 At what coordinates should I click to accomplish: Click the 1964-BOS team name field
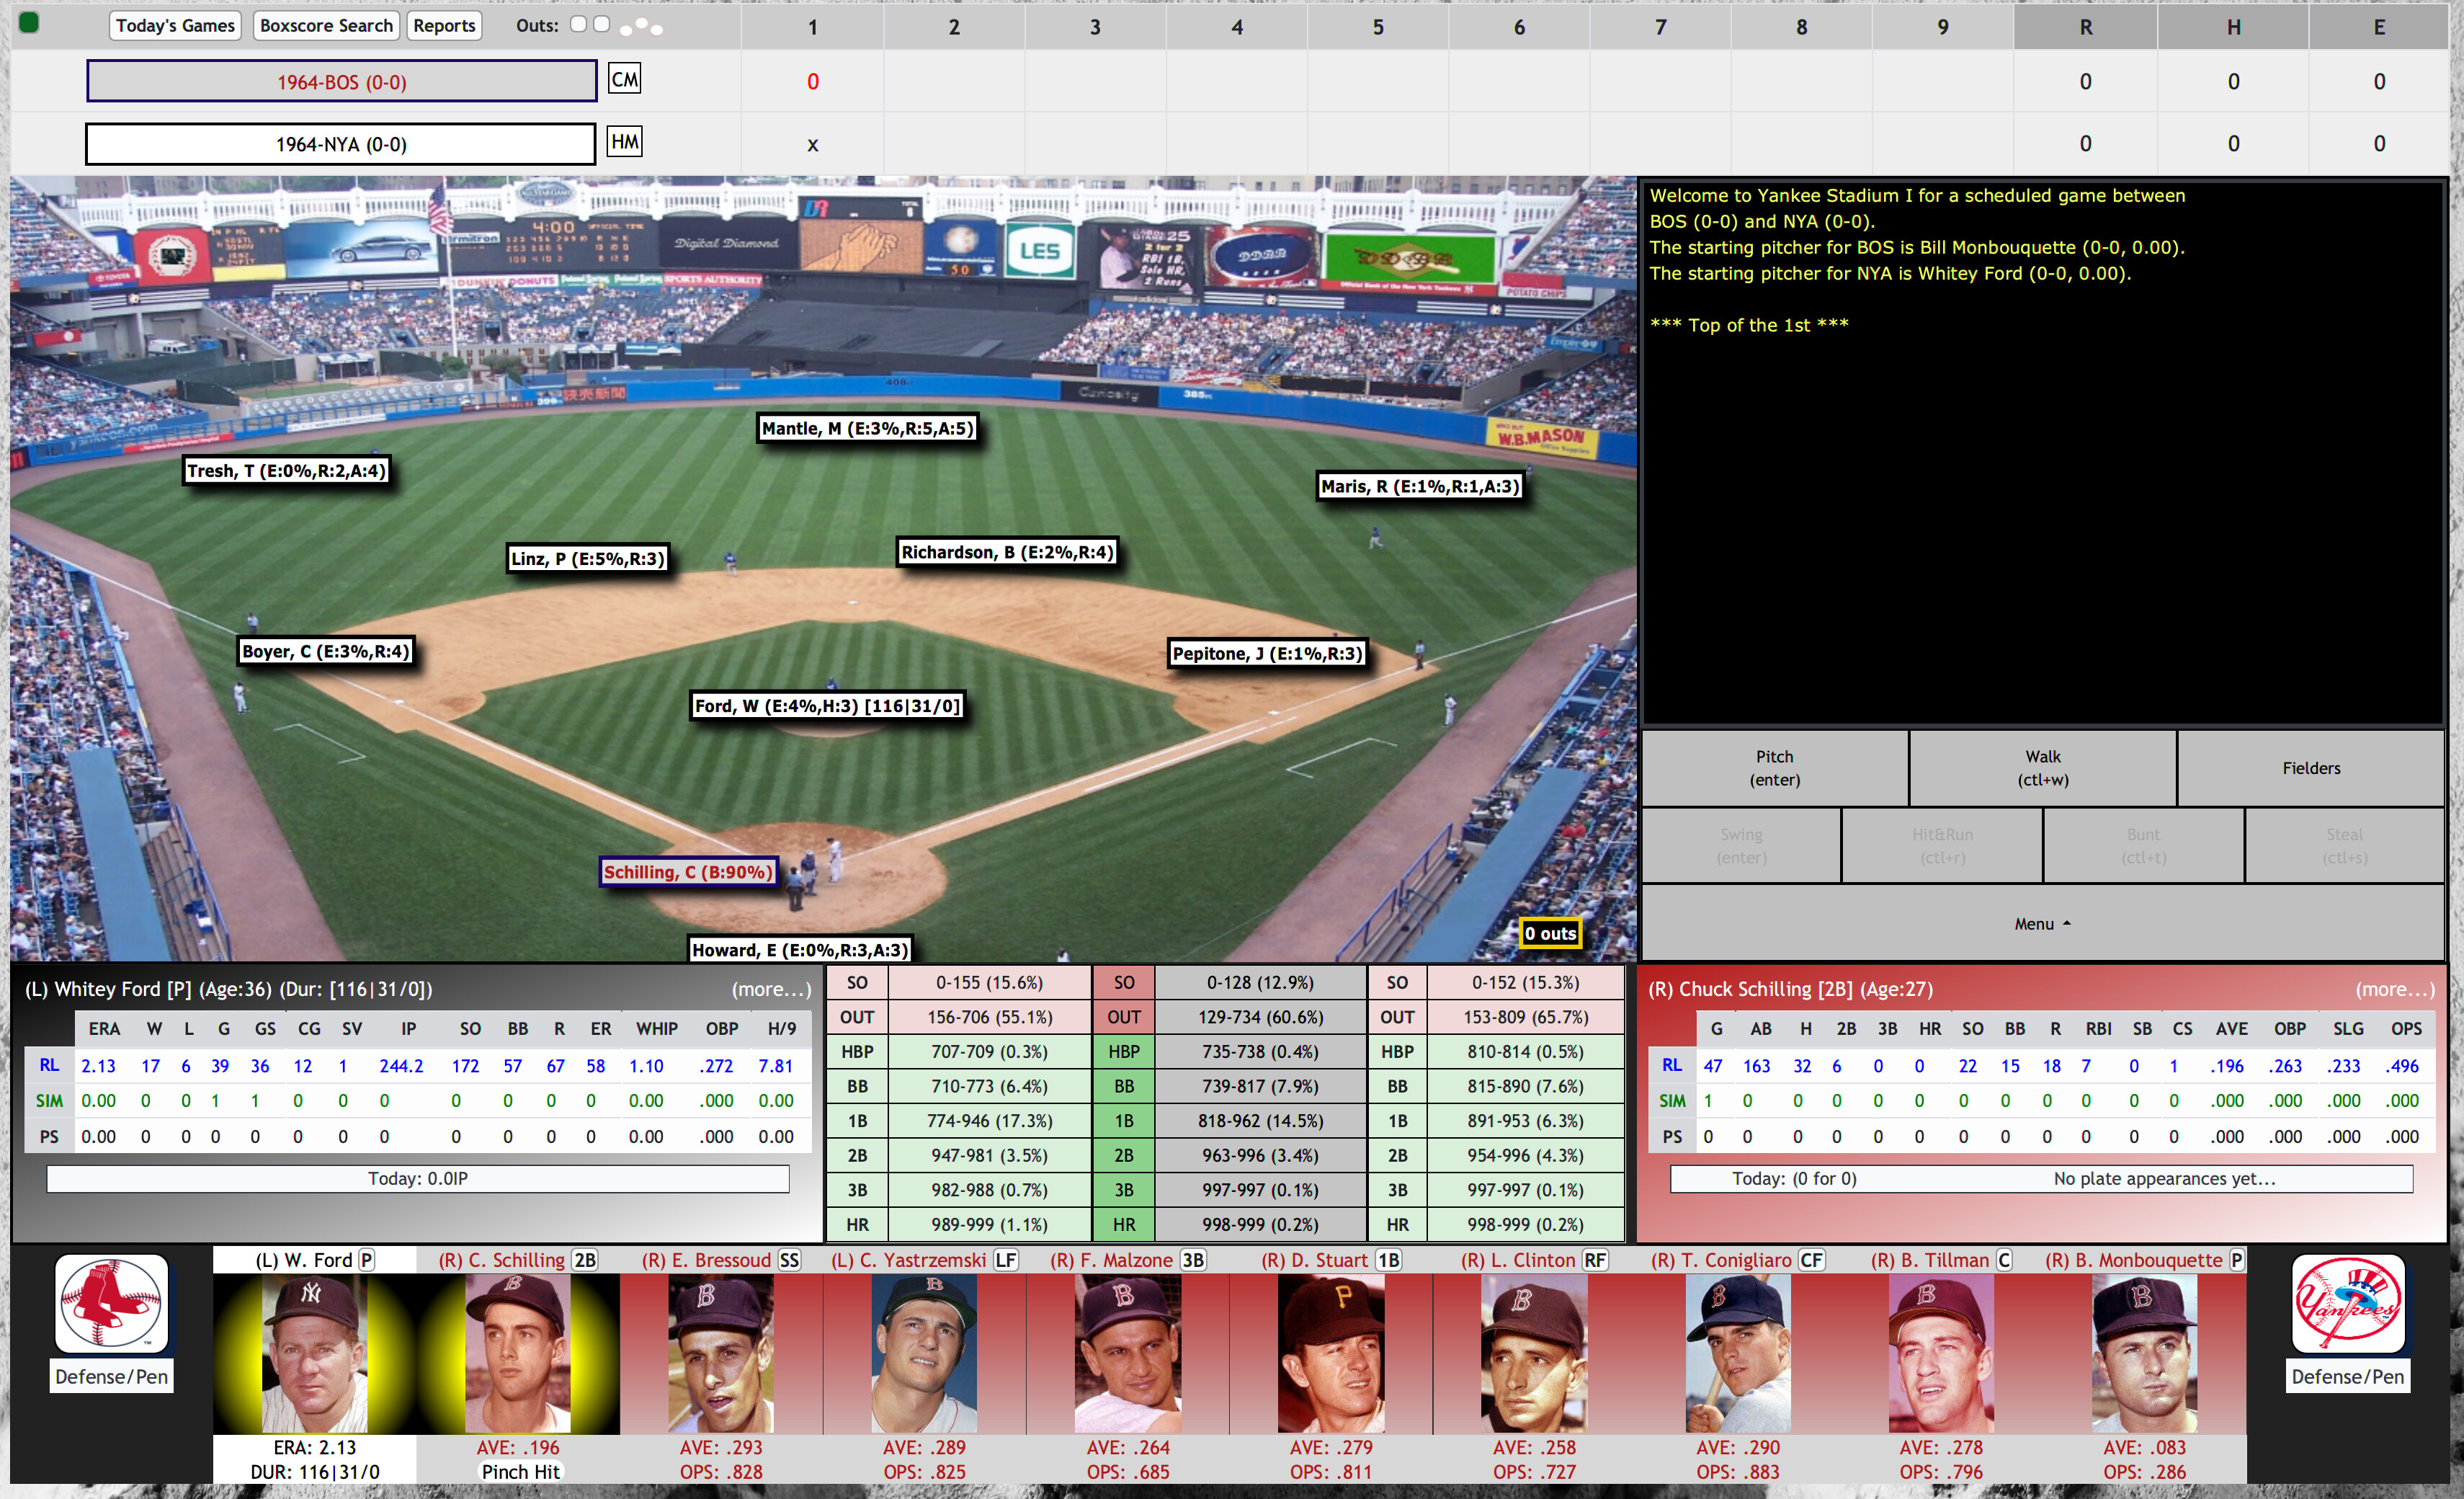click(x=341, y=82)
